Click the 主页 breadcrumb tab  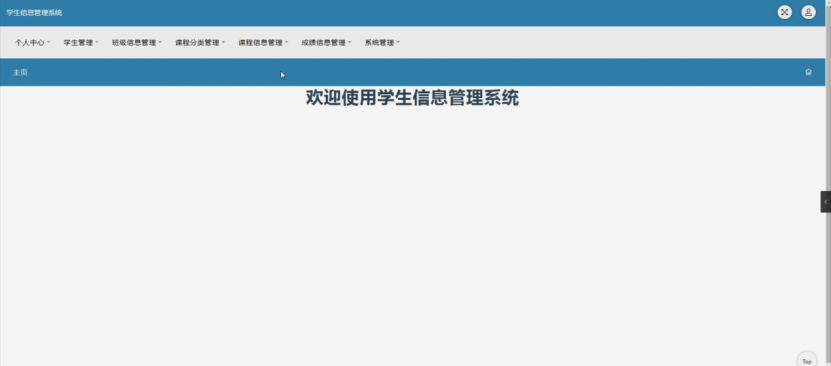point(20,73)
